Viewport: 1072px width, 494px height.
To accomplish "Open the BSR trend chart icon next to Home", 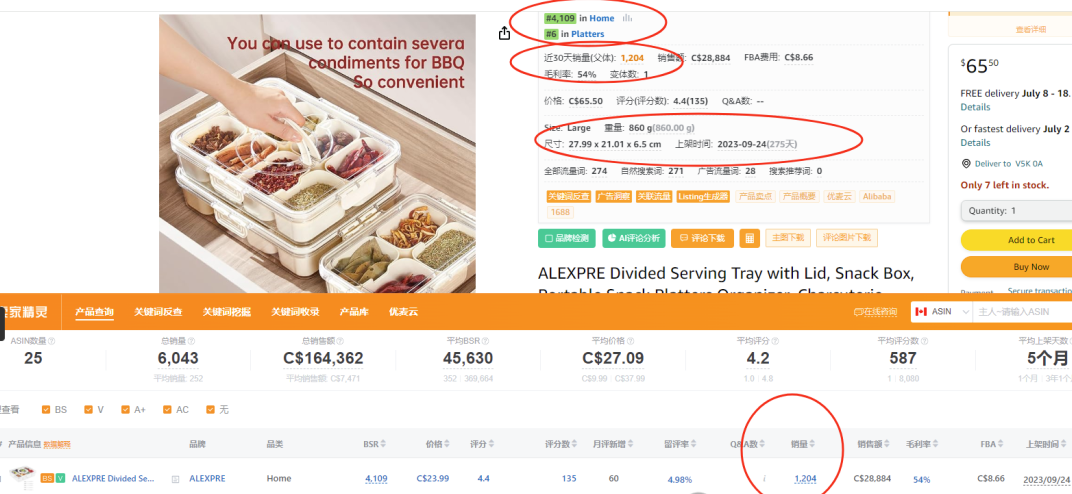I will tap(627, 18).
